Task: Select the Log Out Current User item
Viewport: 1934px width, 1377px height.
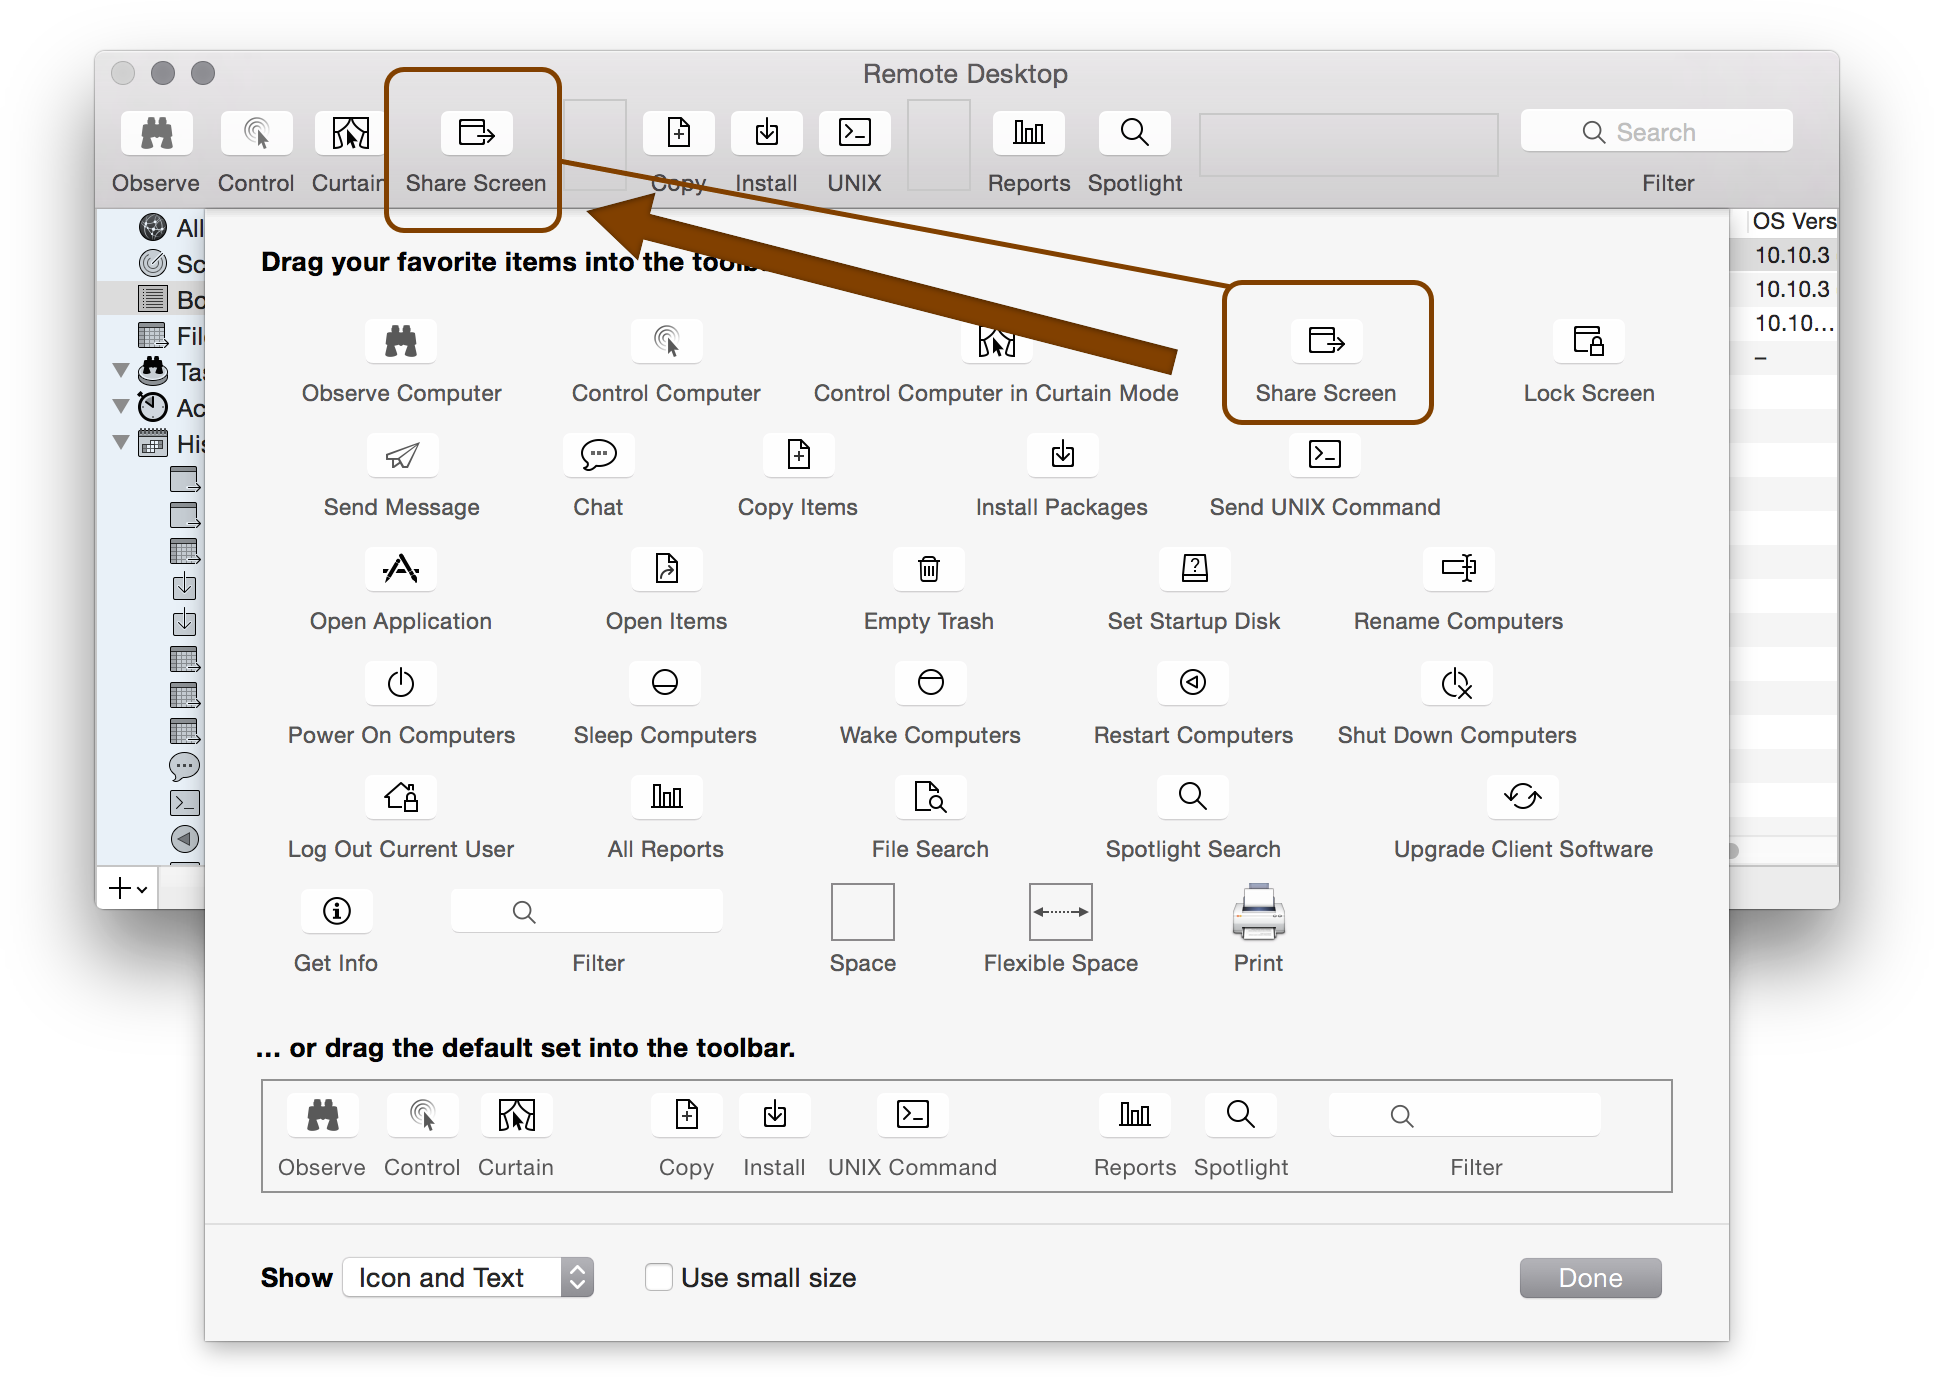Action: point(401,798)
